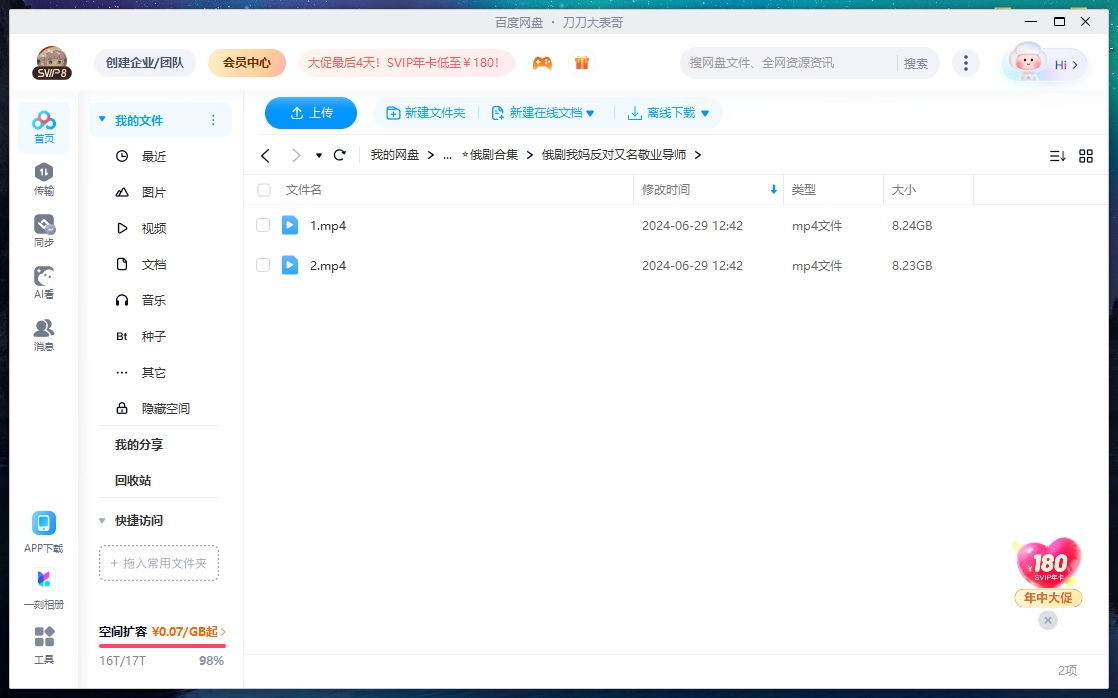Open the APP下载 sidebar icon
The image size is (1118, 698).
43,533
